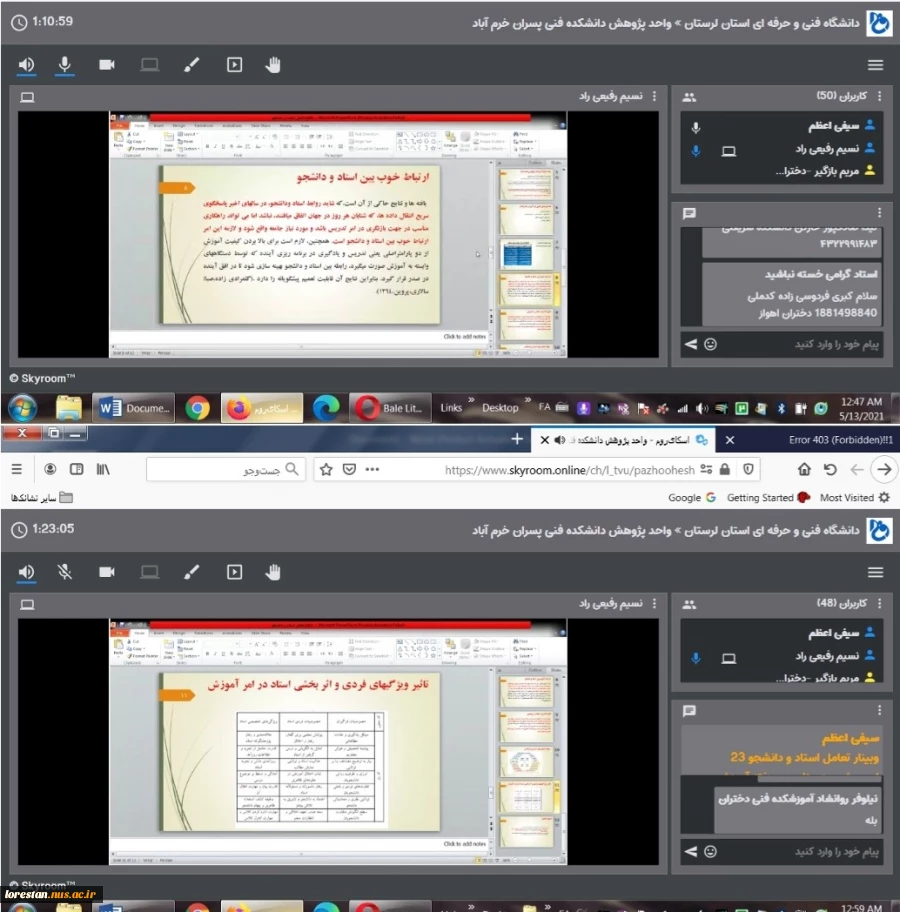Bookmark this page with the star icon
This screenshot has width=900, height=912.
(326, 469)
